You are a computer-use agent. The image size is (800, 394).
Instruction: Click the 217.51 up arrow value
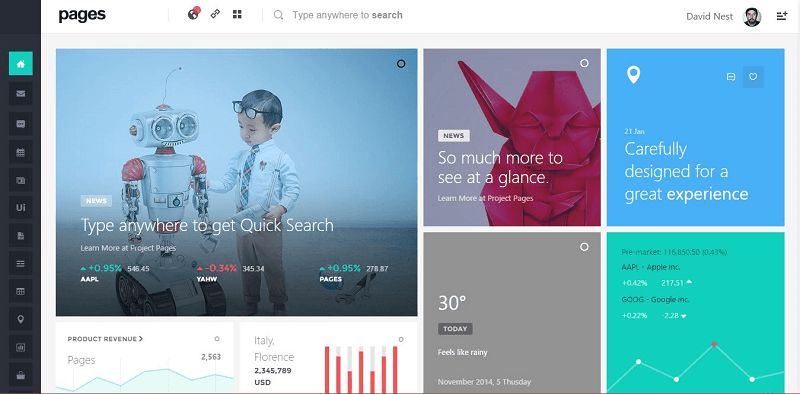pos(677,283)
